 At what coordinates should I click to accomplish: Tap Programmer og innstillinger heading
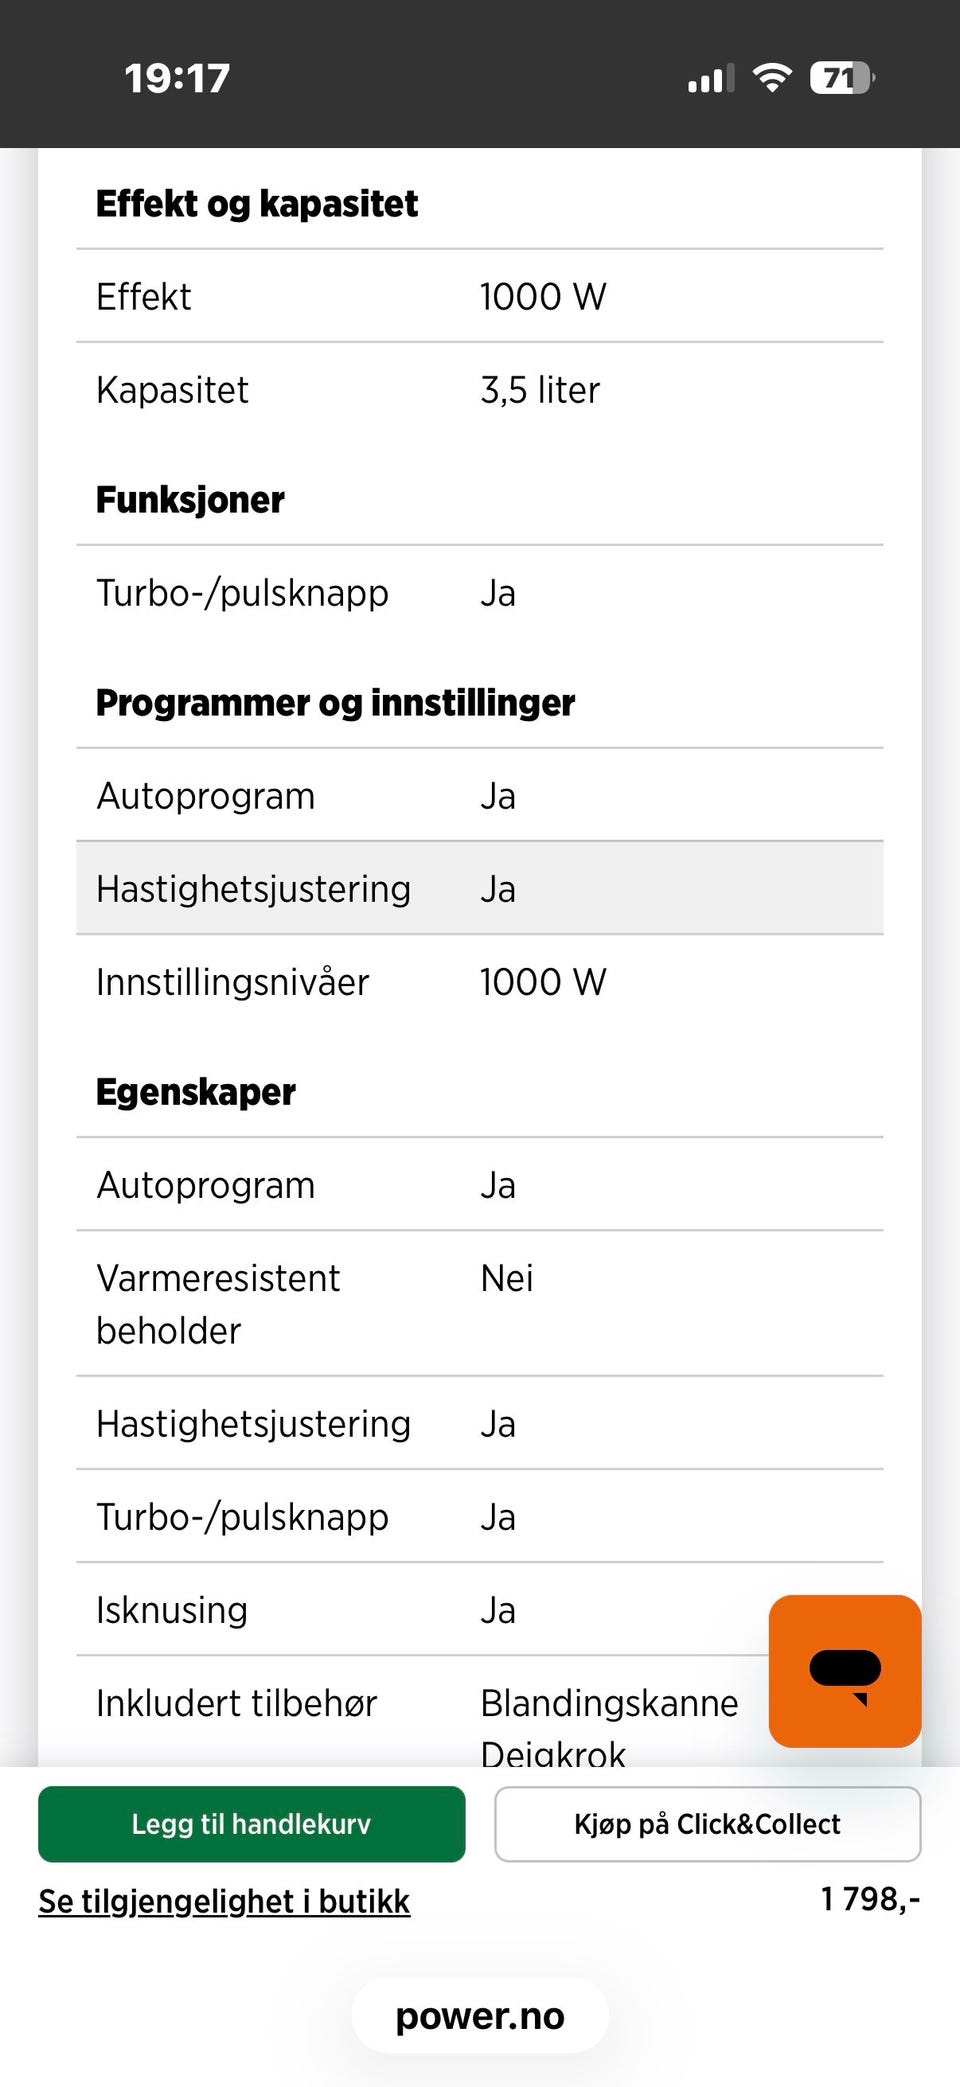(x=335, y=703)
